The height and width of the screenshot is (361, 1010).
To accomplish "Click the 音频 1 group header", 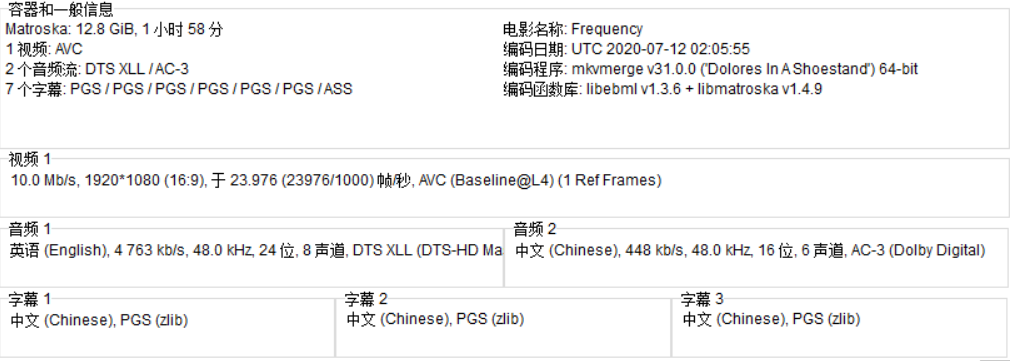I will pyautogui.click(x=29, y=229).
